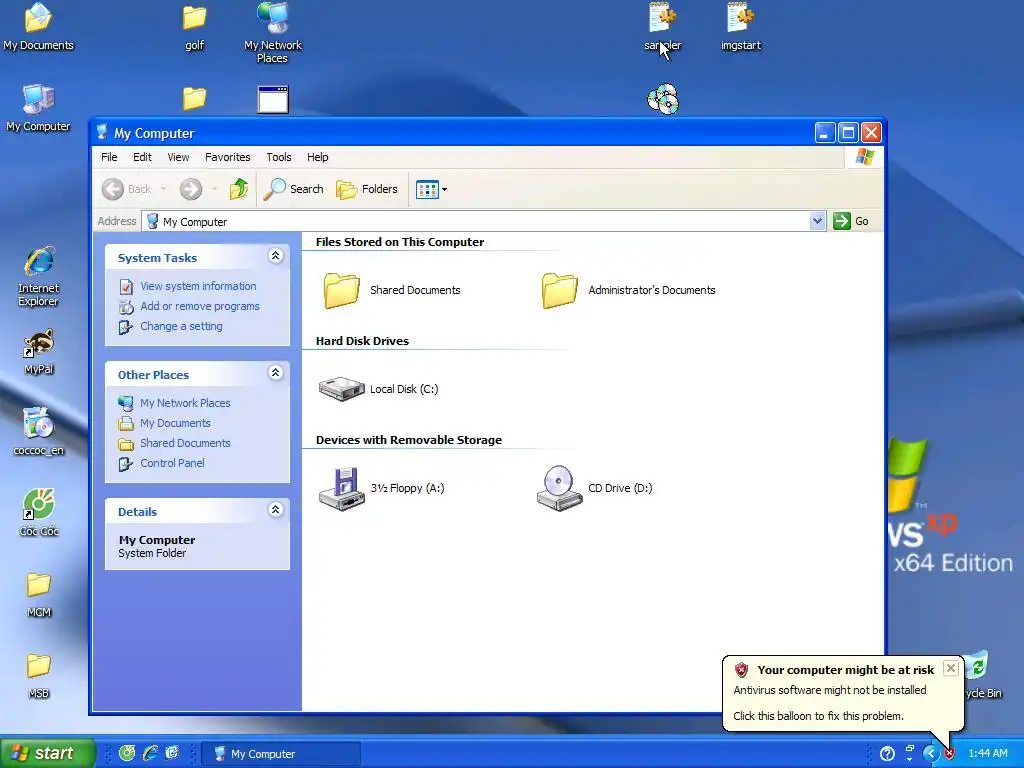The width and height of the screenshot is (1024, 768).
Task: Collapse the Other Places panel
Action: (276, 373)
